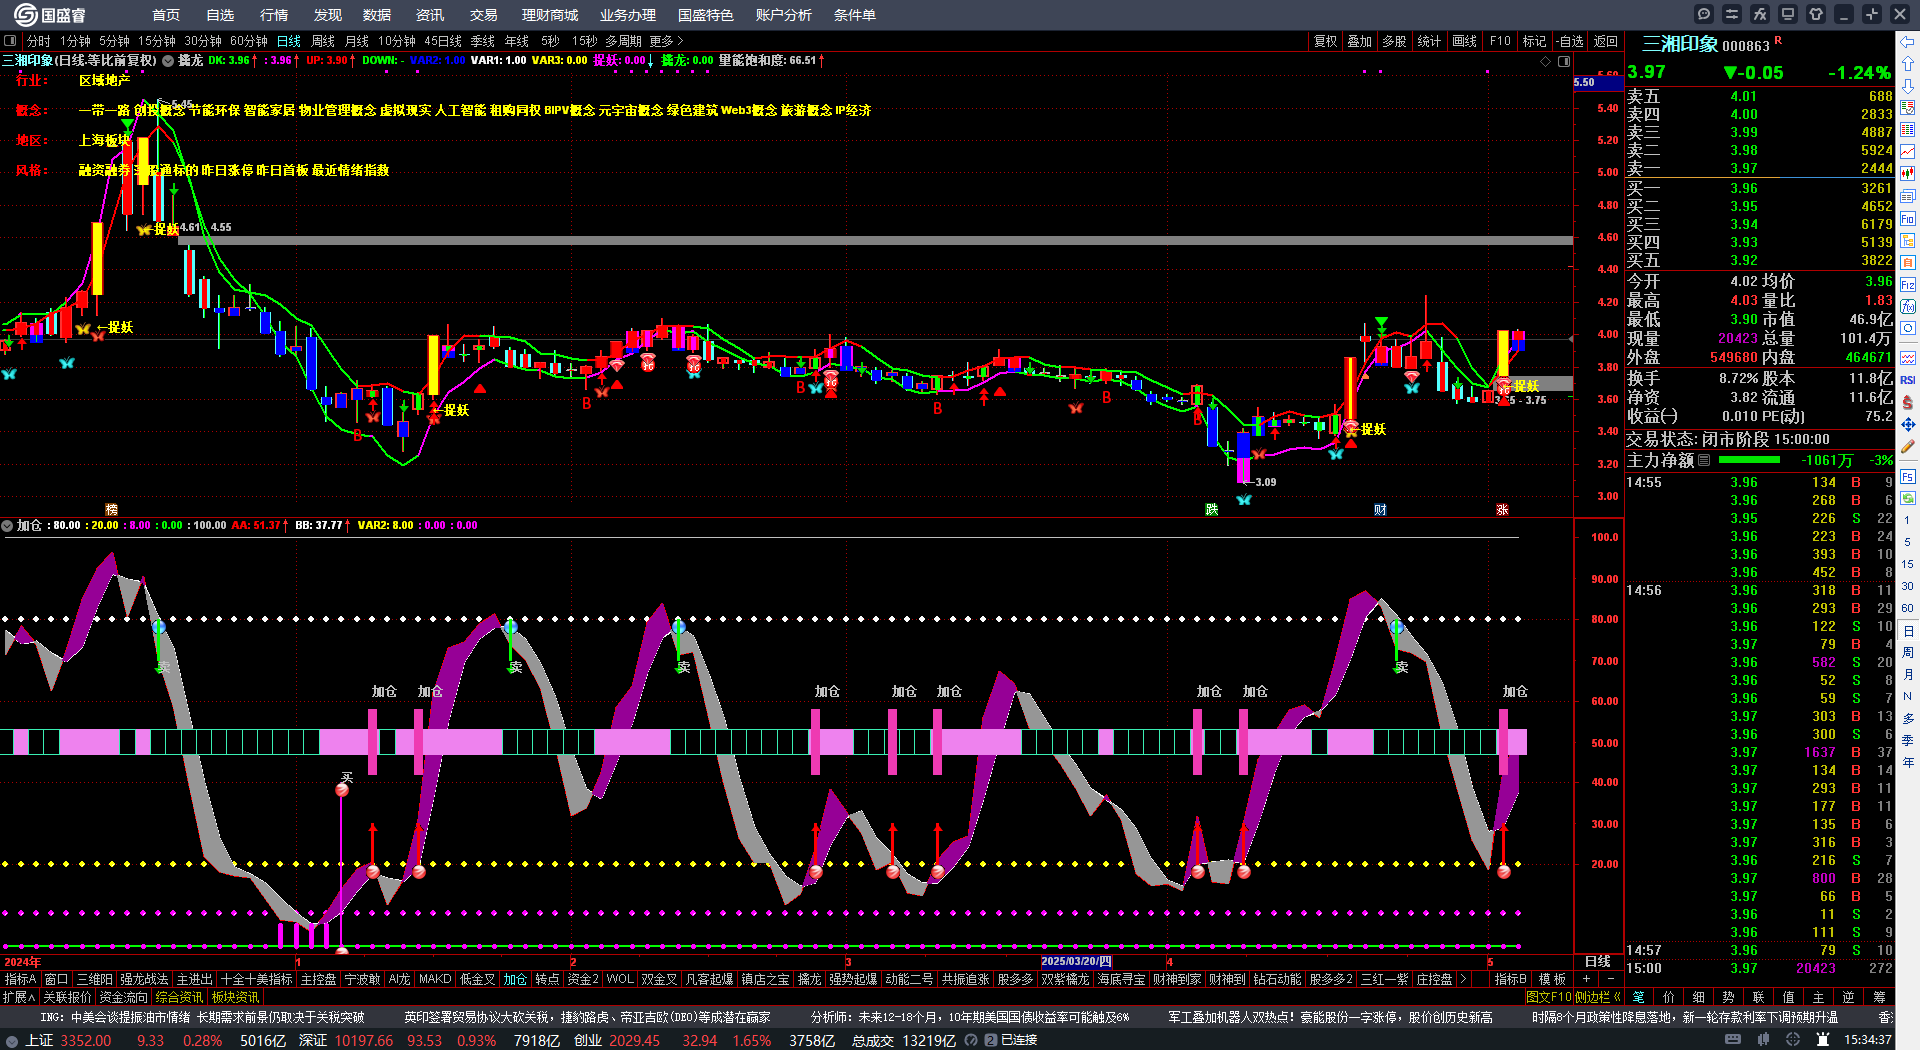Toggle index bar circle left of 上证
Screen dimensions: 1920x1050
[x=12, y=1040]
